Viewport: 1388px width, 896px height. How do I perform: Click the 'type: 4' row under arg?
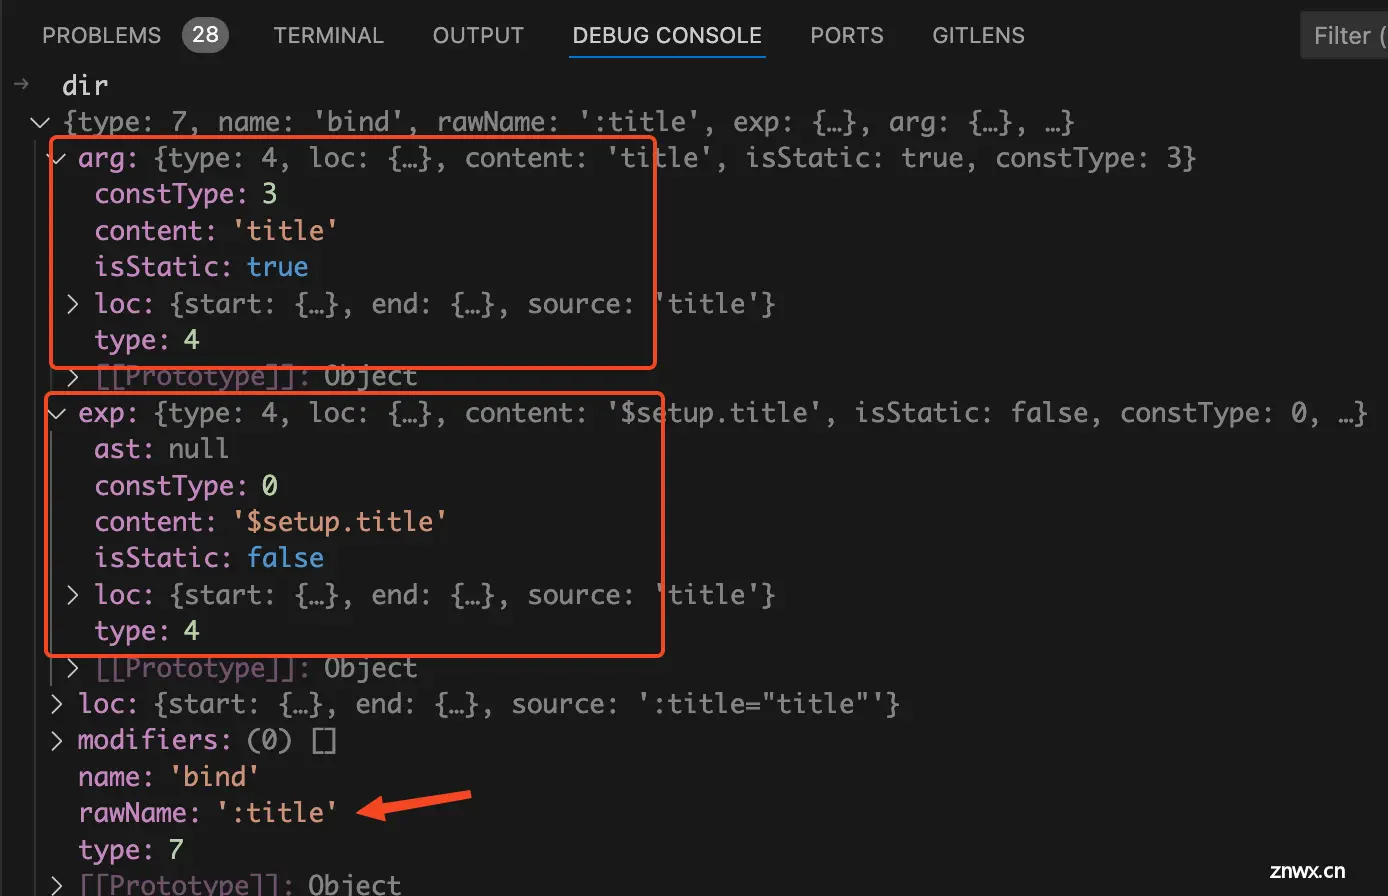147,340
